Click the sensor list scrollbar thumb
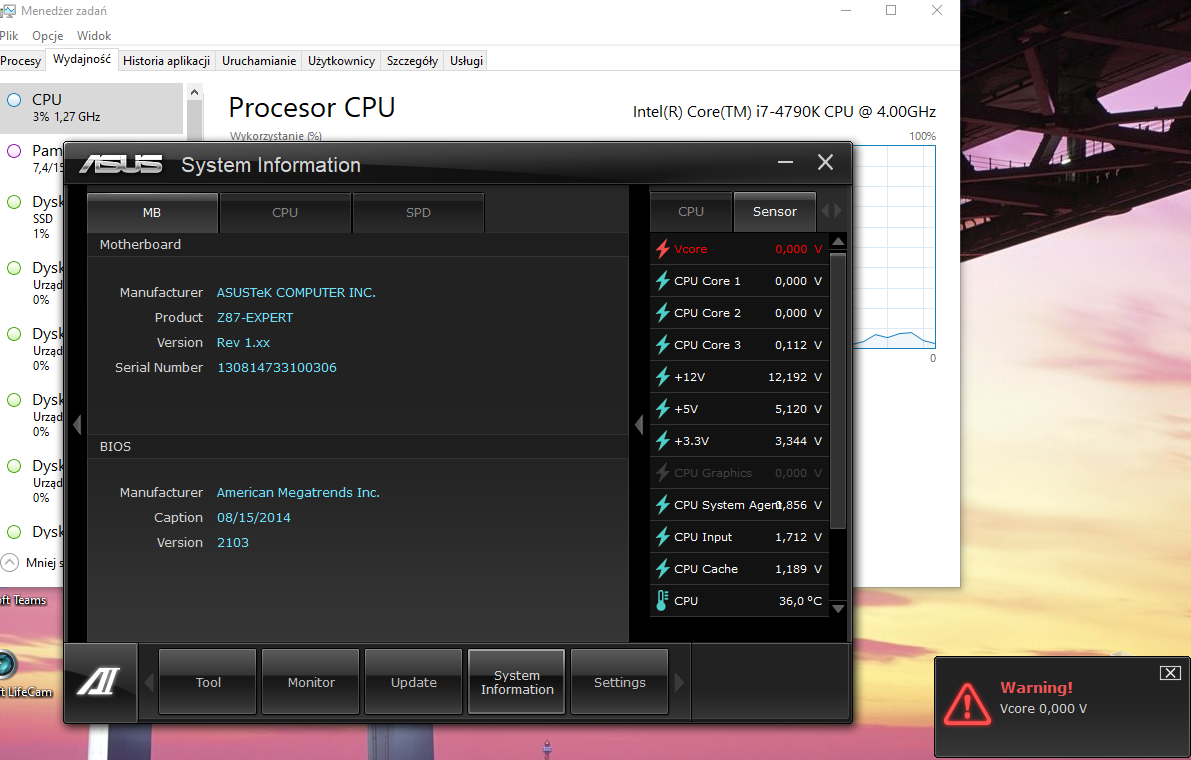 click(838, 390)
